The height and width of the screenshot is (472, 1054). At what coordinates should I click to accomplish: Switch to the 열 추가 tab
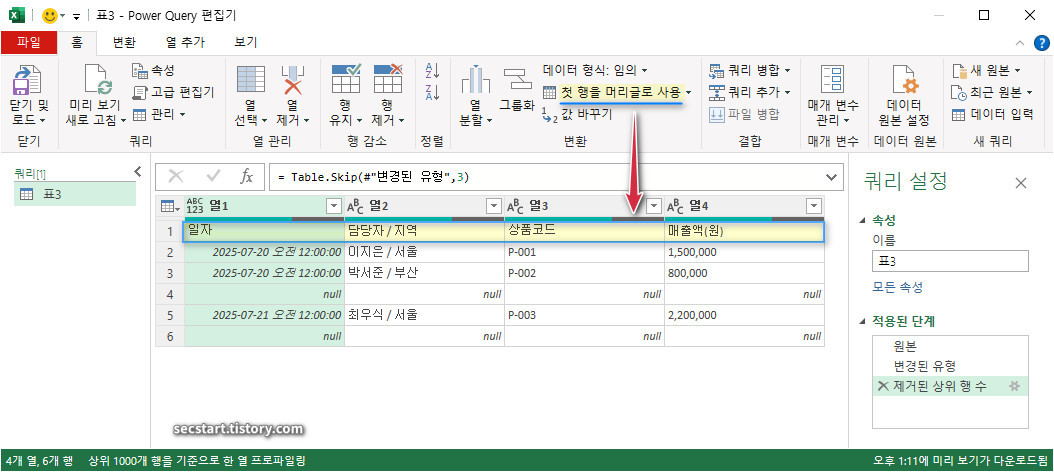coord(186,42)
